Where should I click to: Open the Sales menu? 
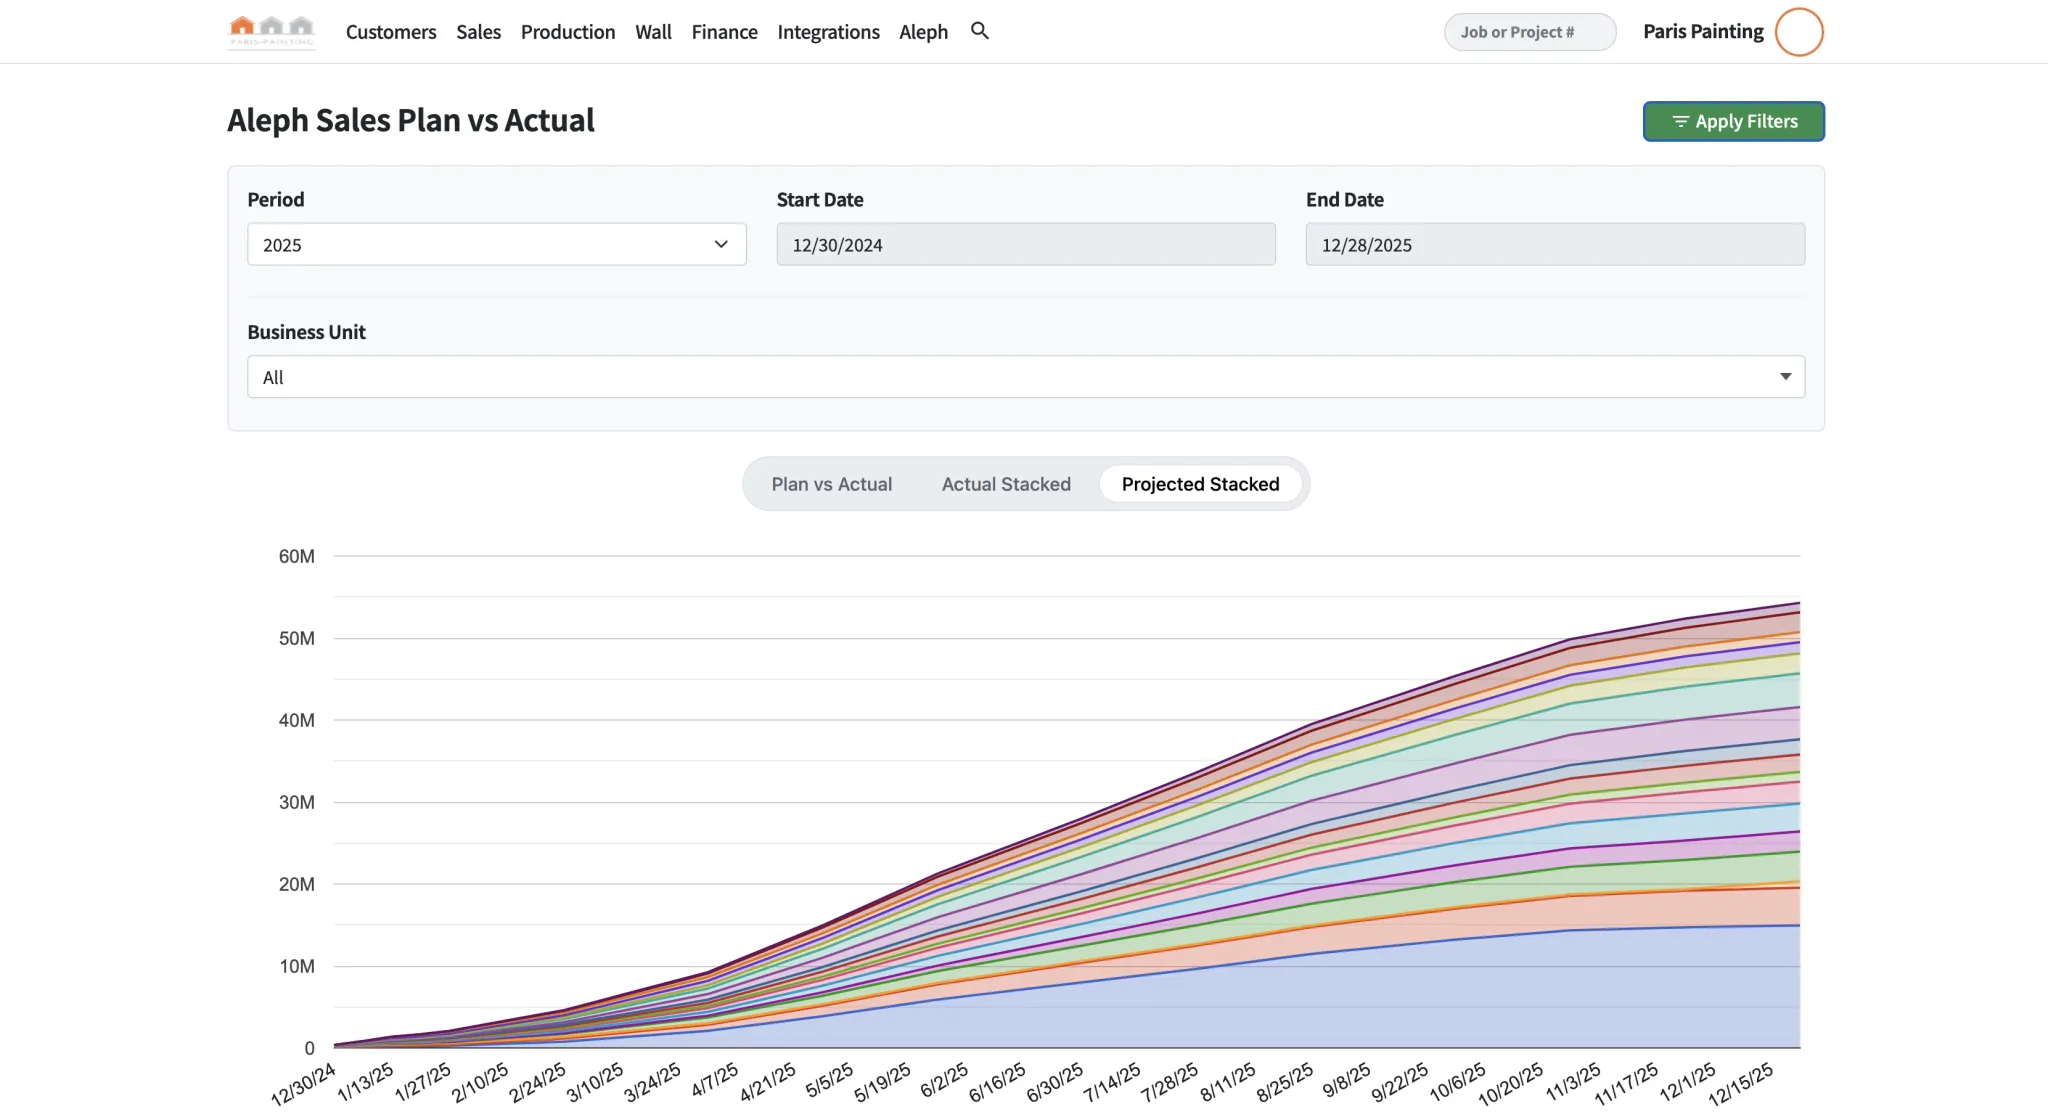478,31
